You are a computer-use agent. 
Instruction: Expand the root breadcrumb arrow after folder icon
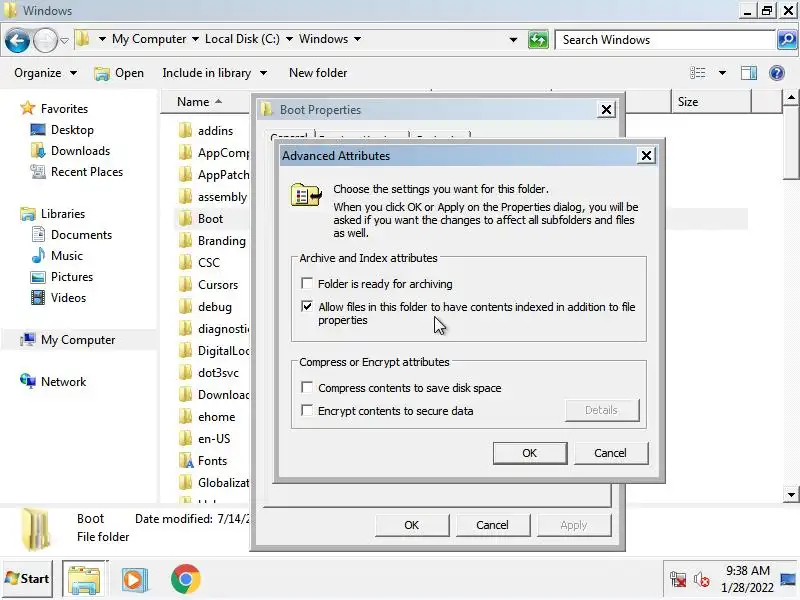[102, 39]
